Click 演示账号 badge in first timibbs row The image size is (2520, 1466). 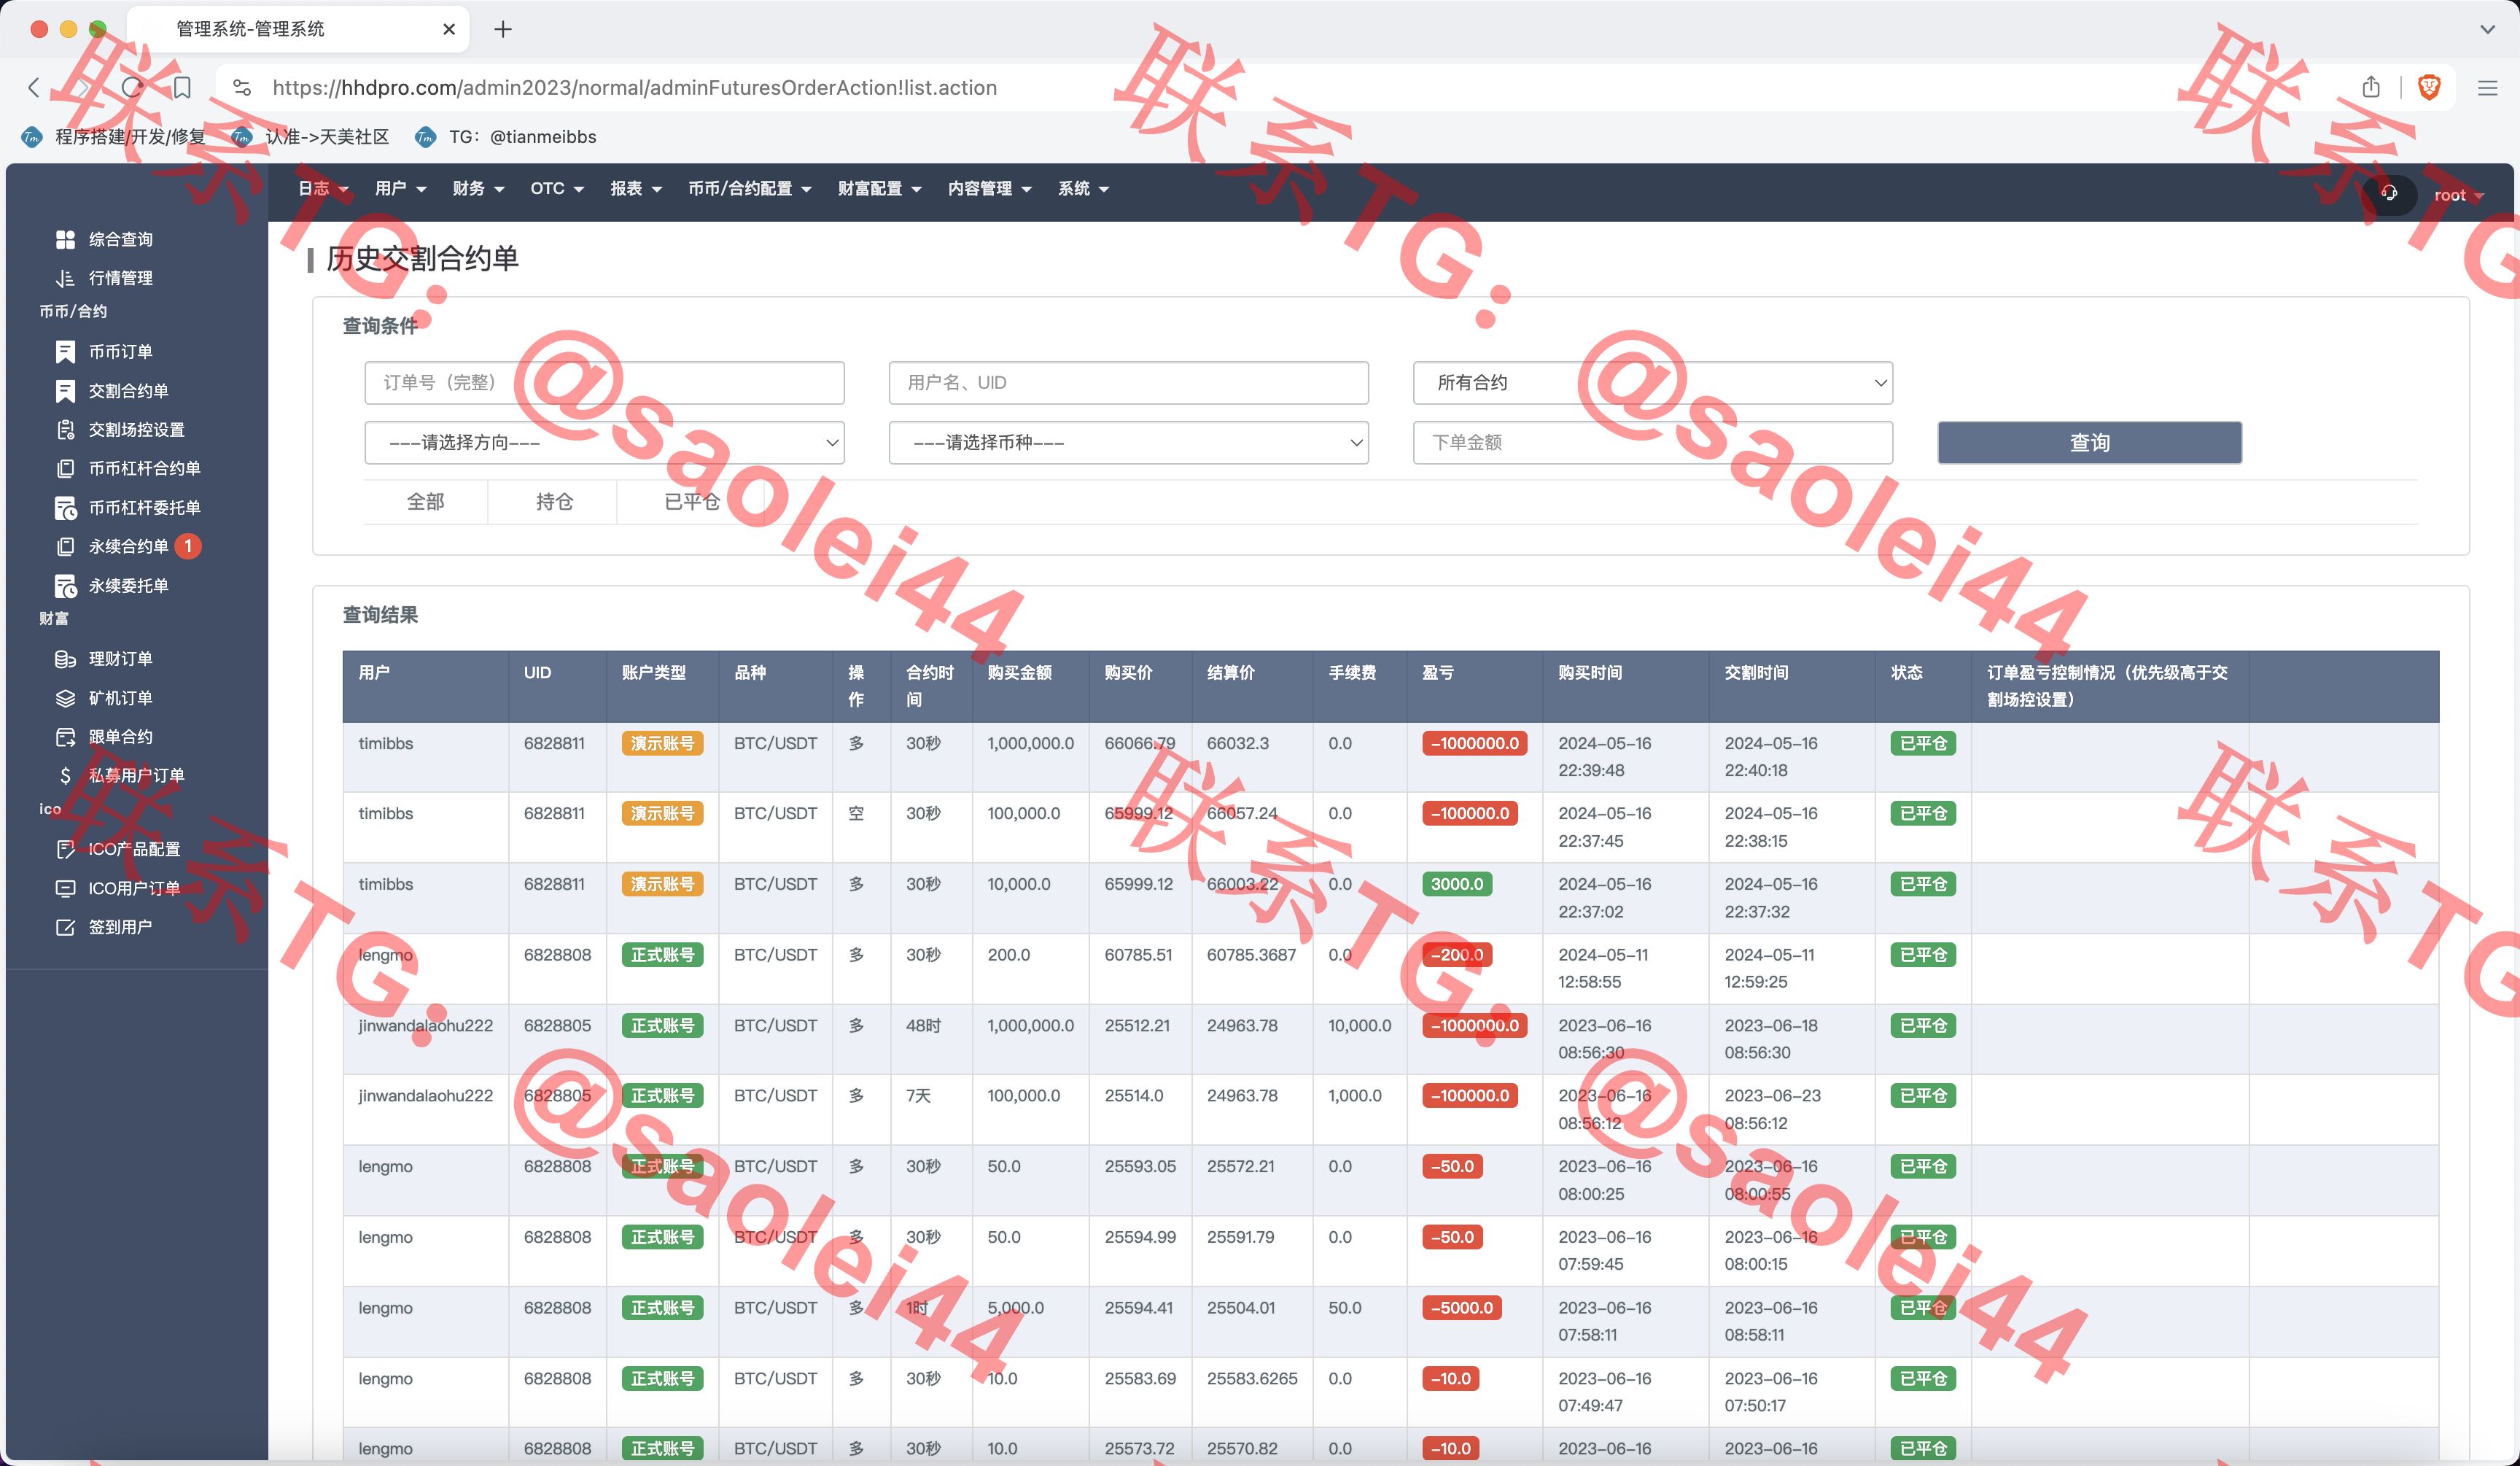[662, 744]
